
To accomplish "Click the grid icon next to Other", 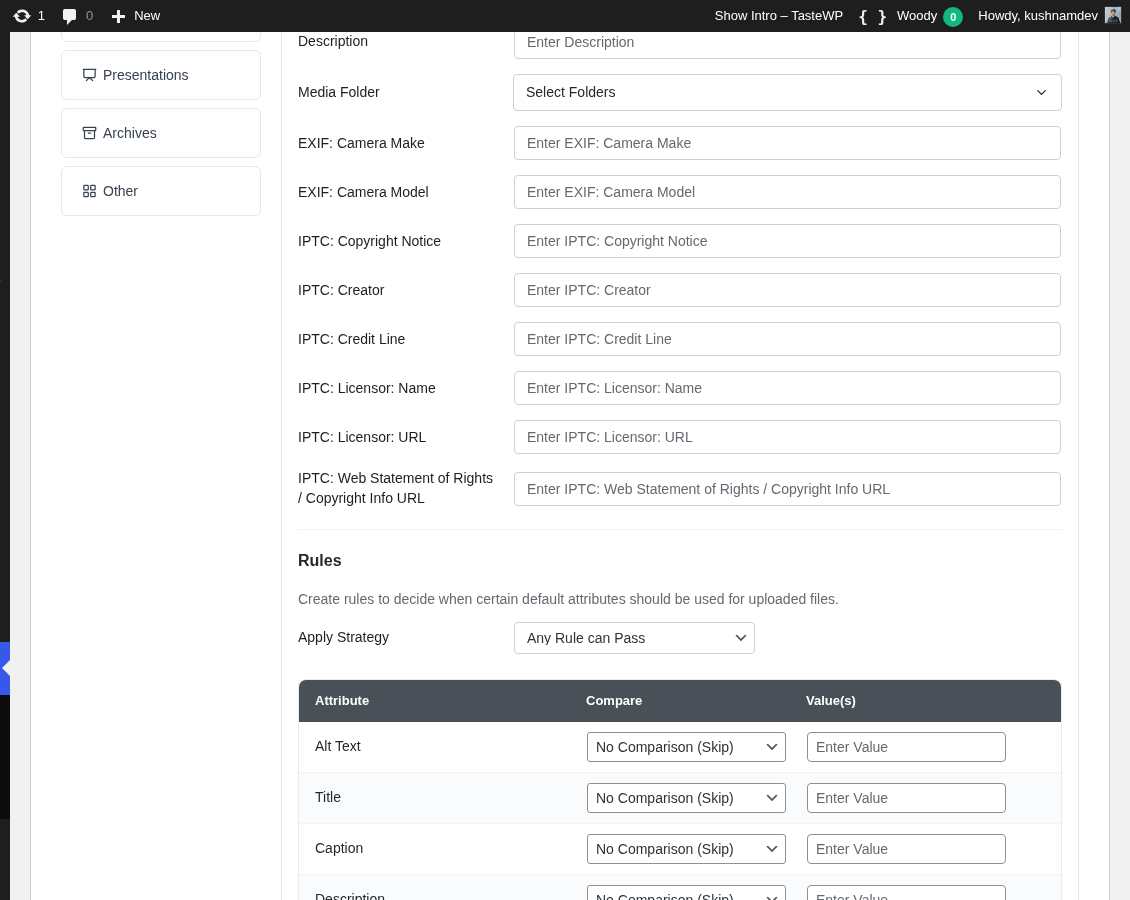I will point(90,191).
